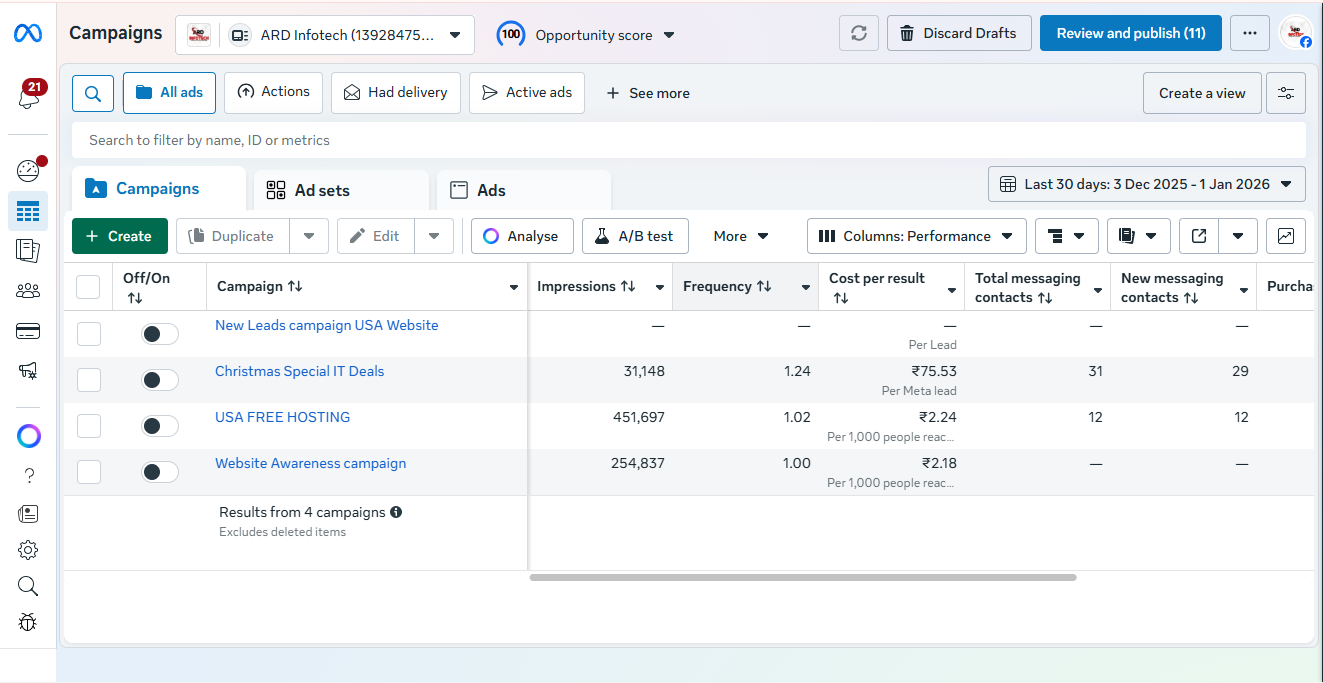Open the date range Last 30 days dropdown
Viewport: 1323px width, 683px height.
click(1146, 184)
